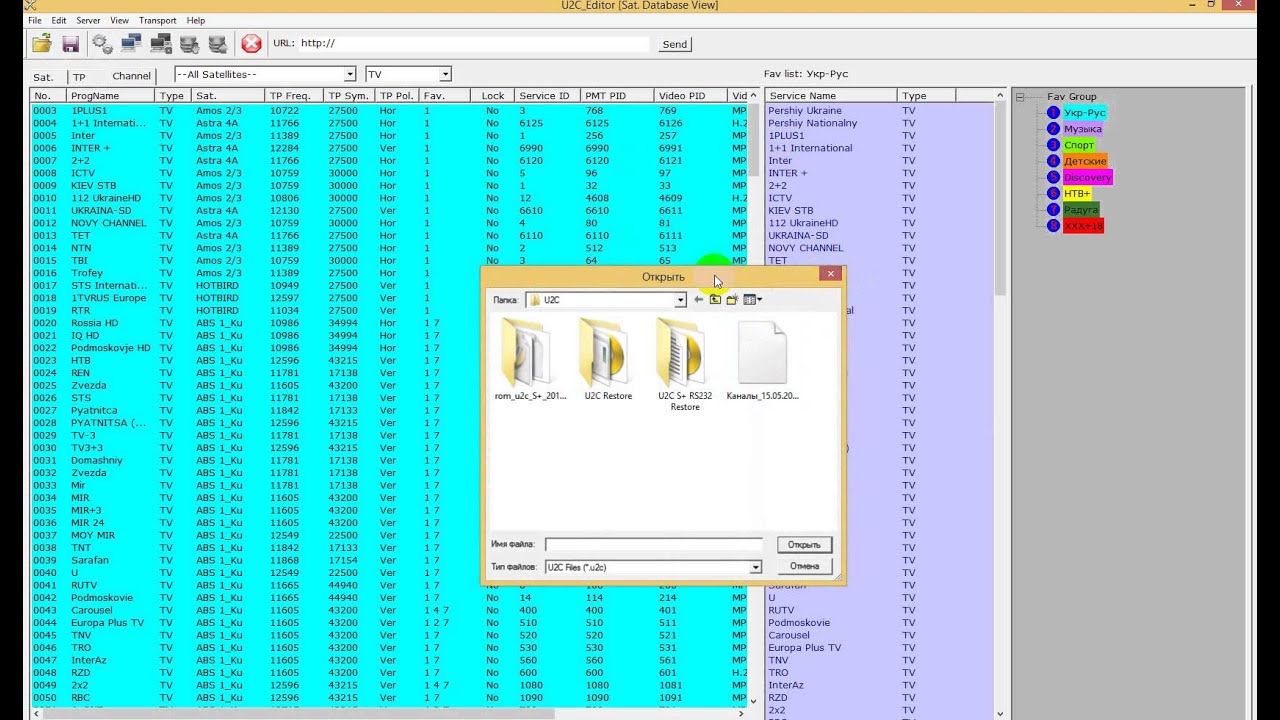Image resolution: width=1280 pixels, height=720 pixels.
Task: Expand the Папка folder location dropdown
Action: [680, 300]
